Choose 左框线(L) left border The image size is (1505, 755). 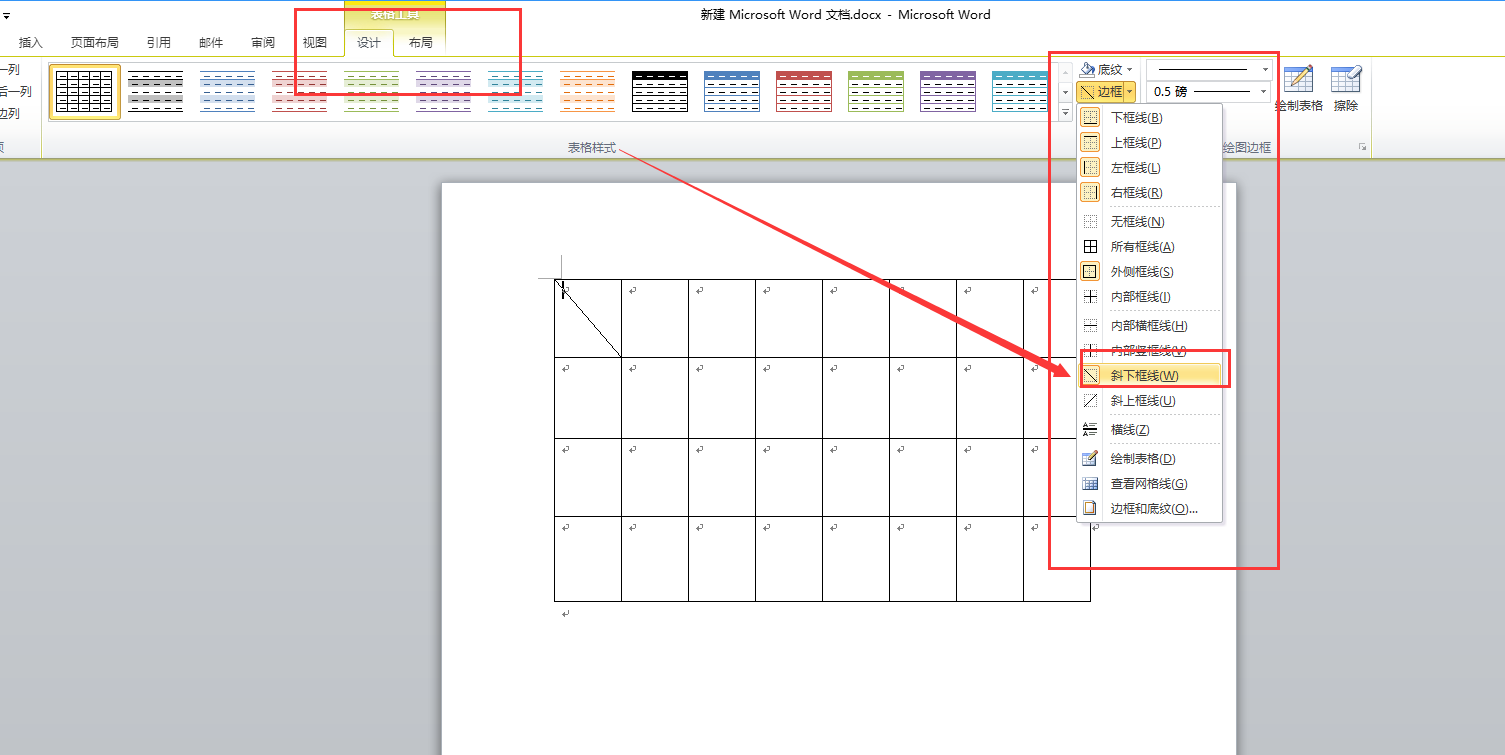click(x=1149, y=168)
